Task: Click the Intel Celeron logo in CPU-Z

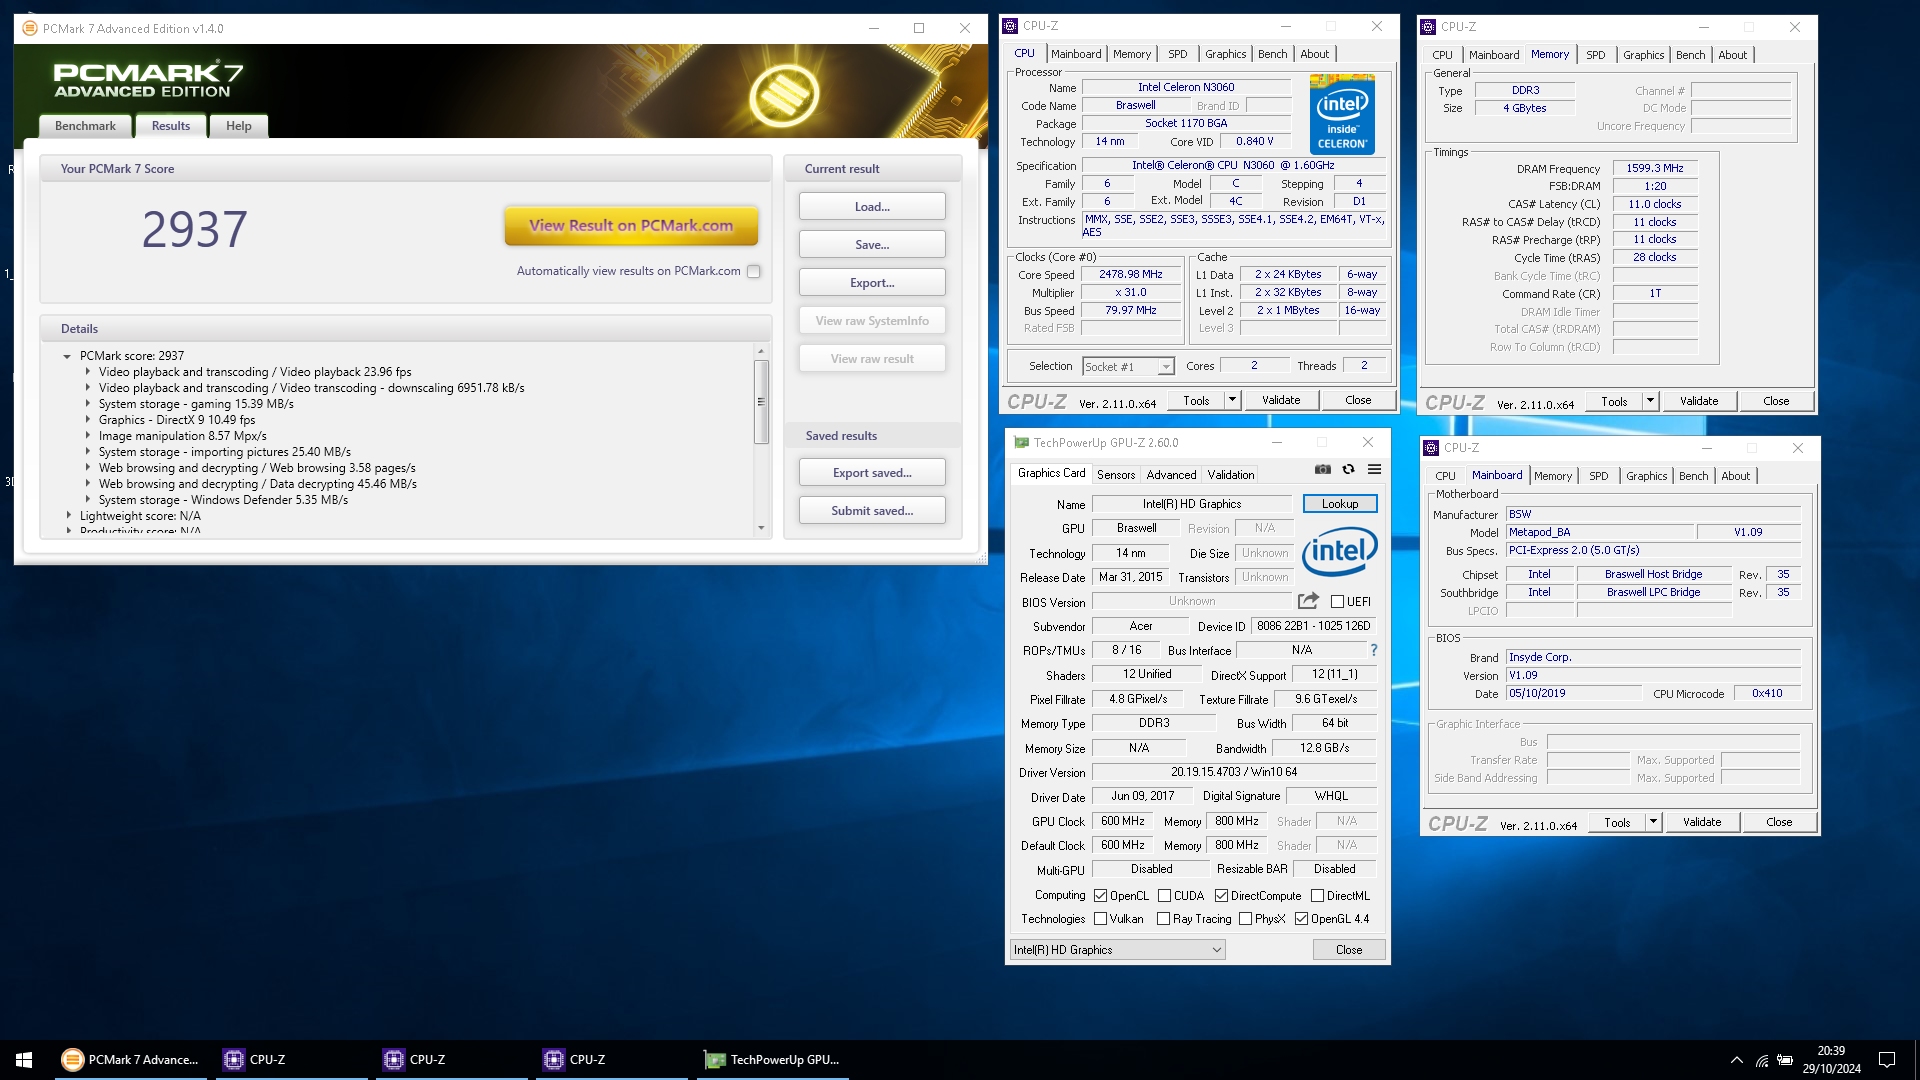Action: 1342,114
